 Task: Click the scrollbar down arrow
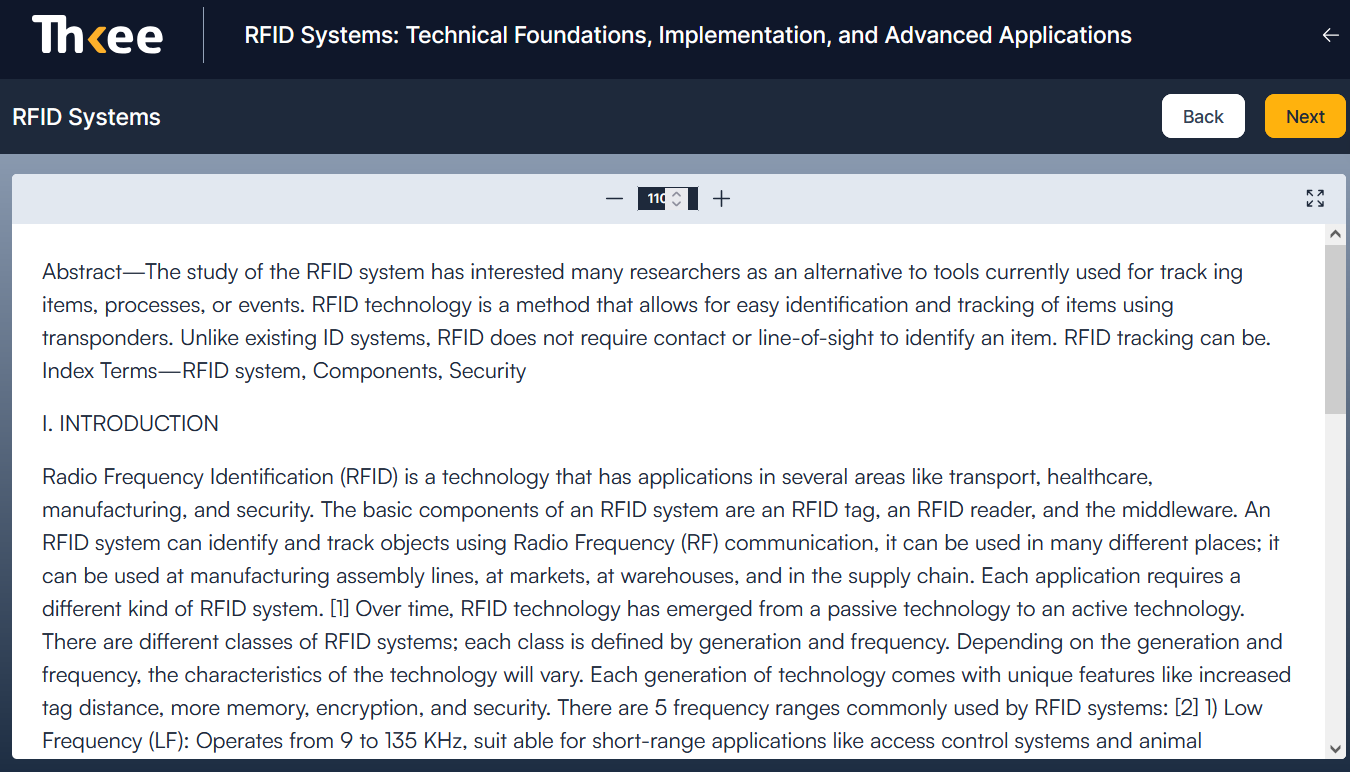click(1335, 748)
